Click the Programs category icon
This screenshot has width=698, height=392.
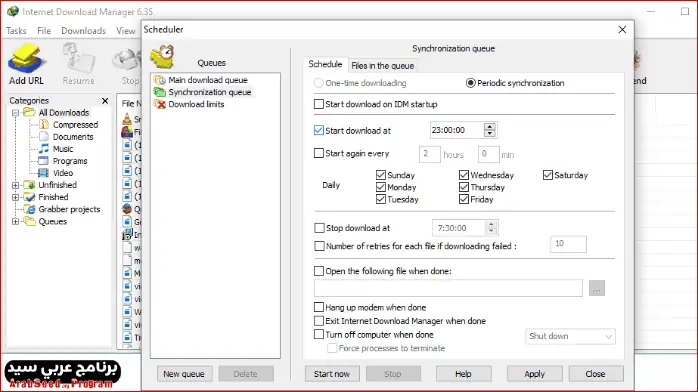coord(44,161)
